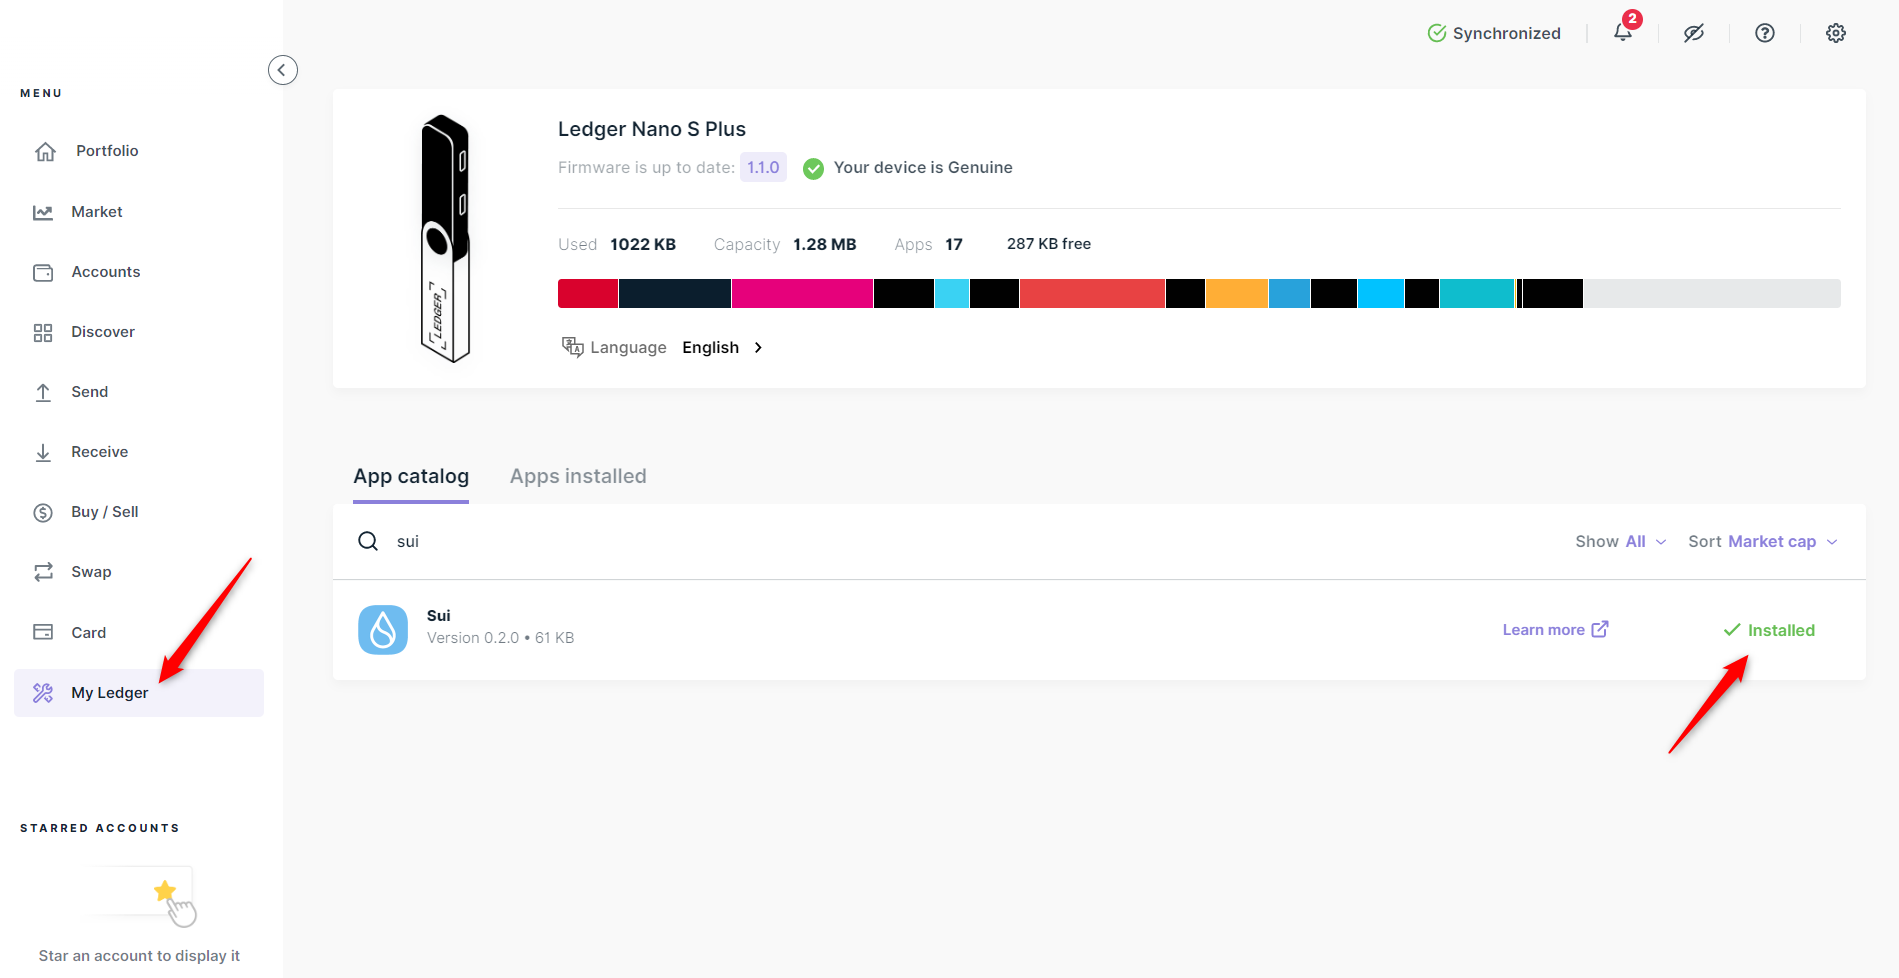Open the Card icon in sidebar
The image size is (1899, 978).
tap(43, 632)
